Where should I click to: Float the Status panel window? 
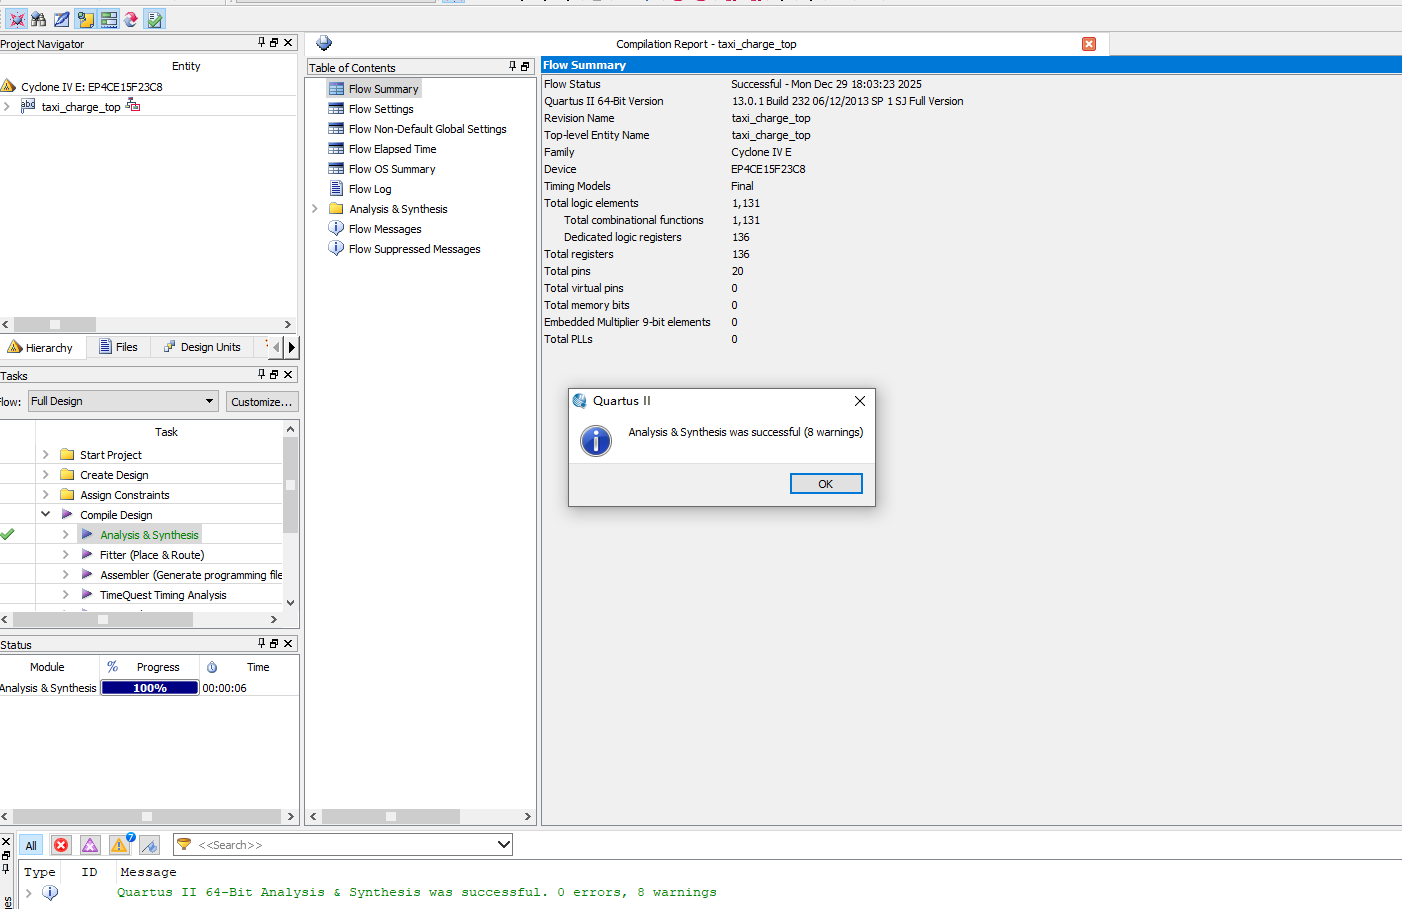coord(274,643)
